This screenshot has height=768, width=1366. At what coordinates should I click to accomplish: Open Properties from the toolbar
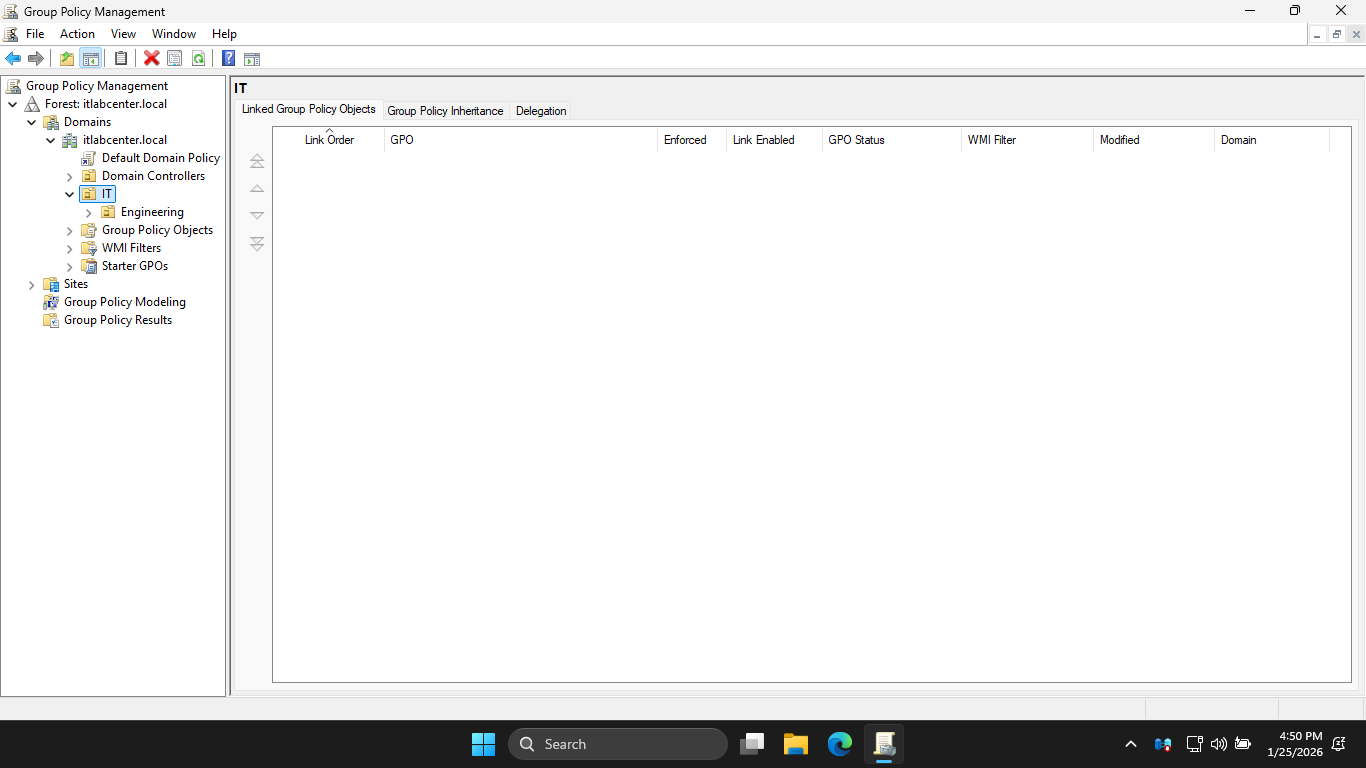pos(175,59)
